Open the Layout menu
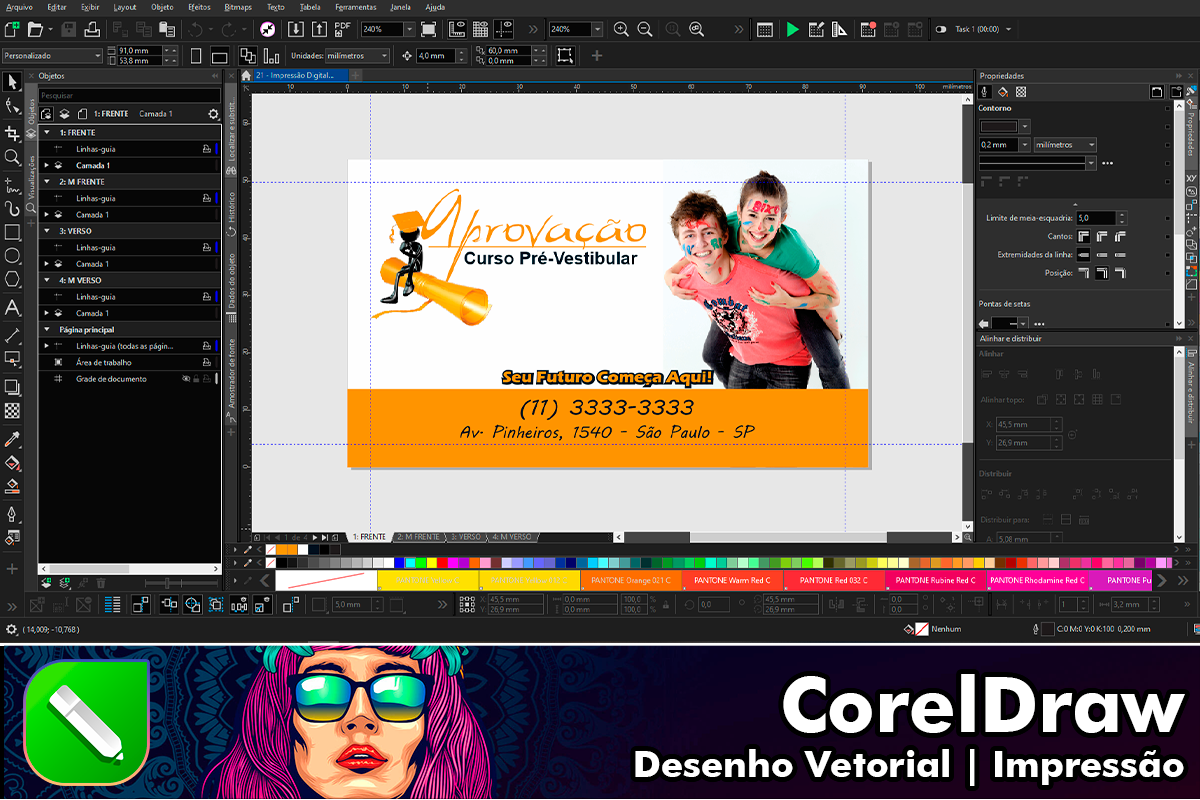Viewport: 1200px width, 800px height. (125, 7)
